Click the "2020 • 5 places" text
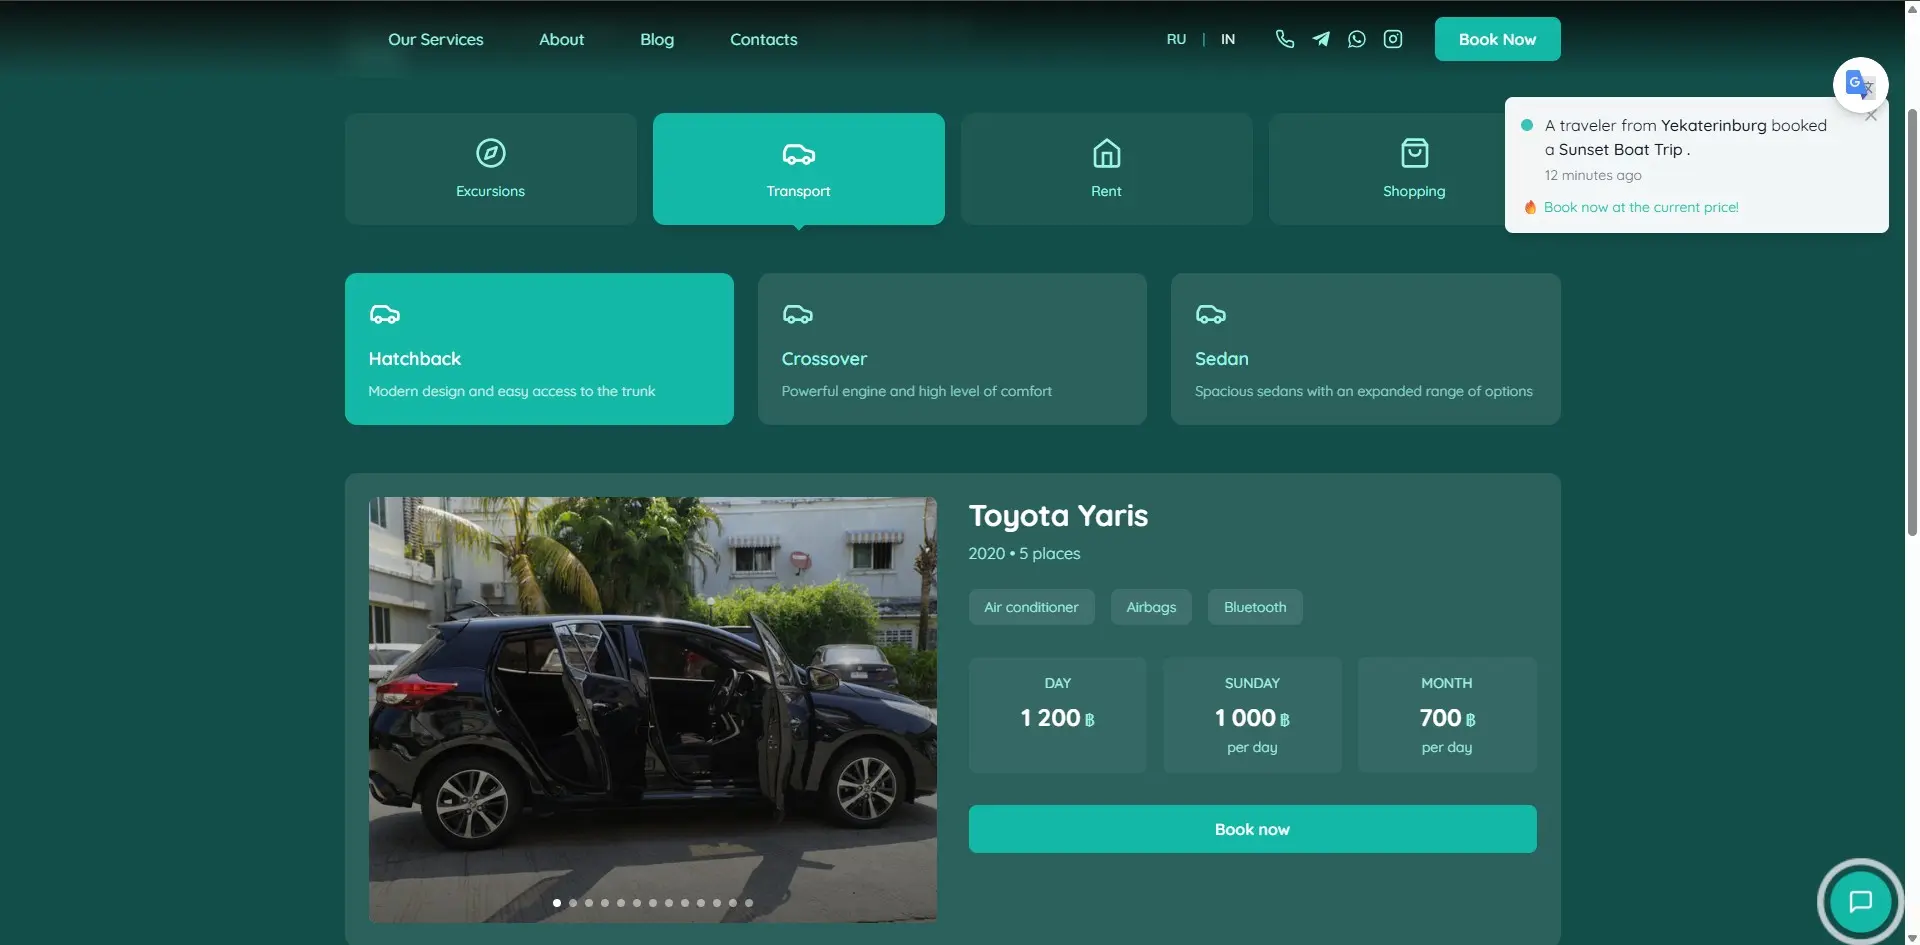 click(x=1024, y=553)
